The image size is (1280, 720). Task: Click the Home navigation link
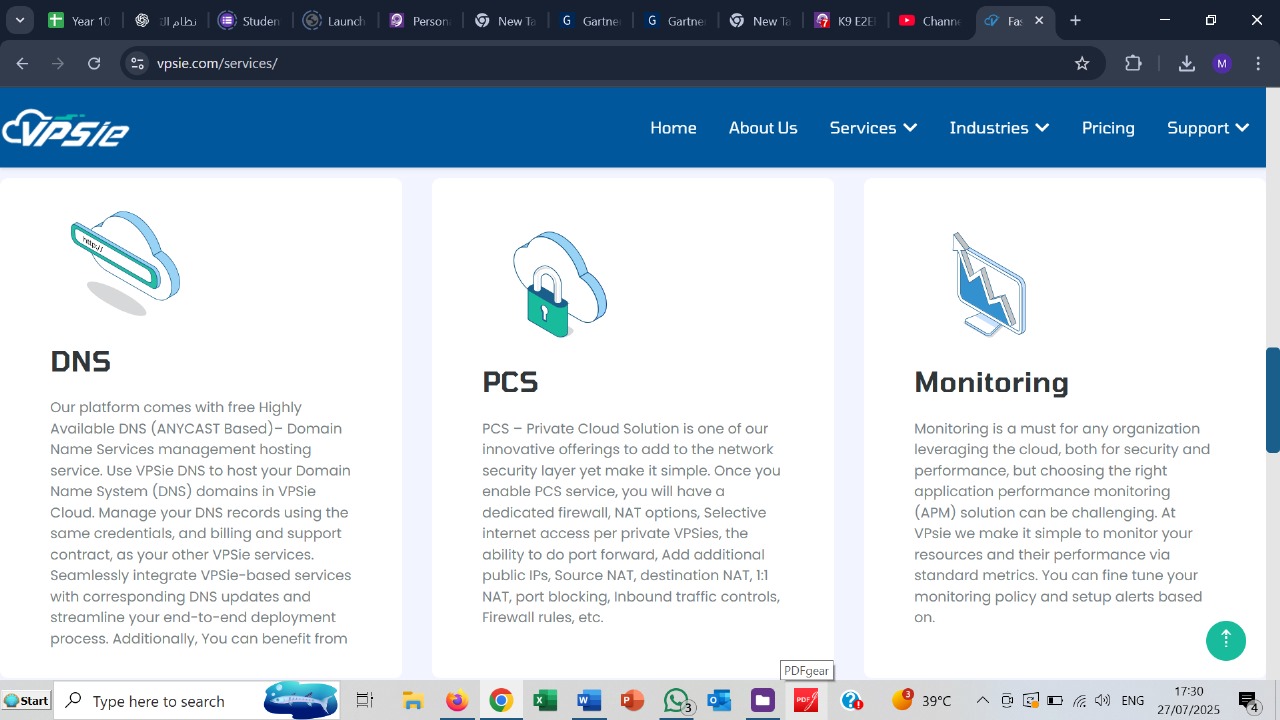click(x=673, y=127)
